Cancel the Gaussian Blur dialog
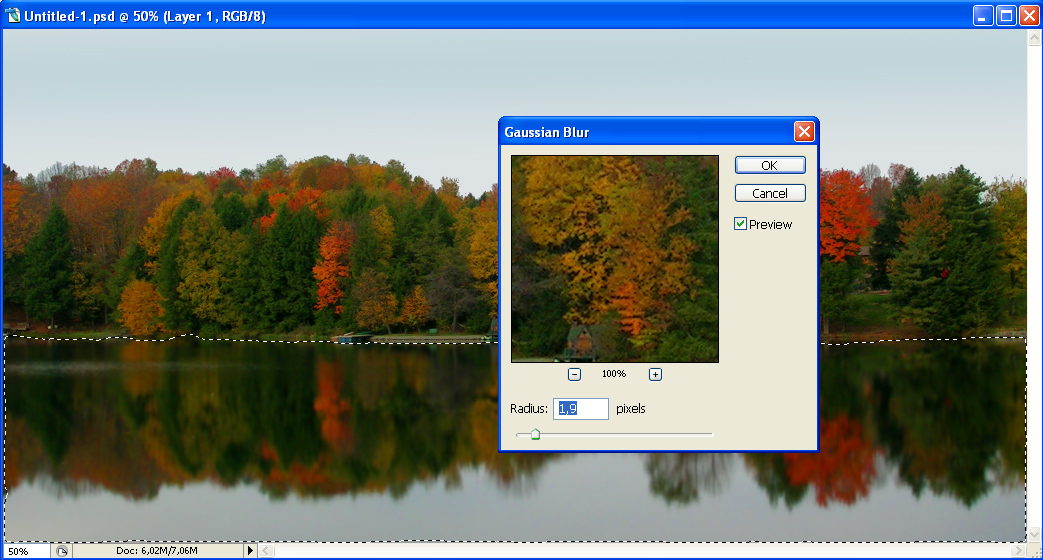This screenshot has width=1043, height=560. (x=770, y=193)
